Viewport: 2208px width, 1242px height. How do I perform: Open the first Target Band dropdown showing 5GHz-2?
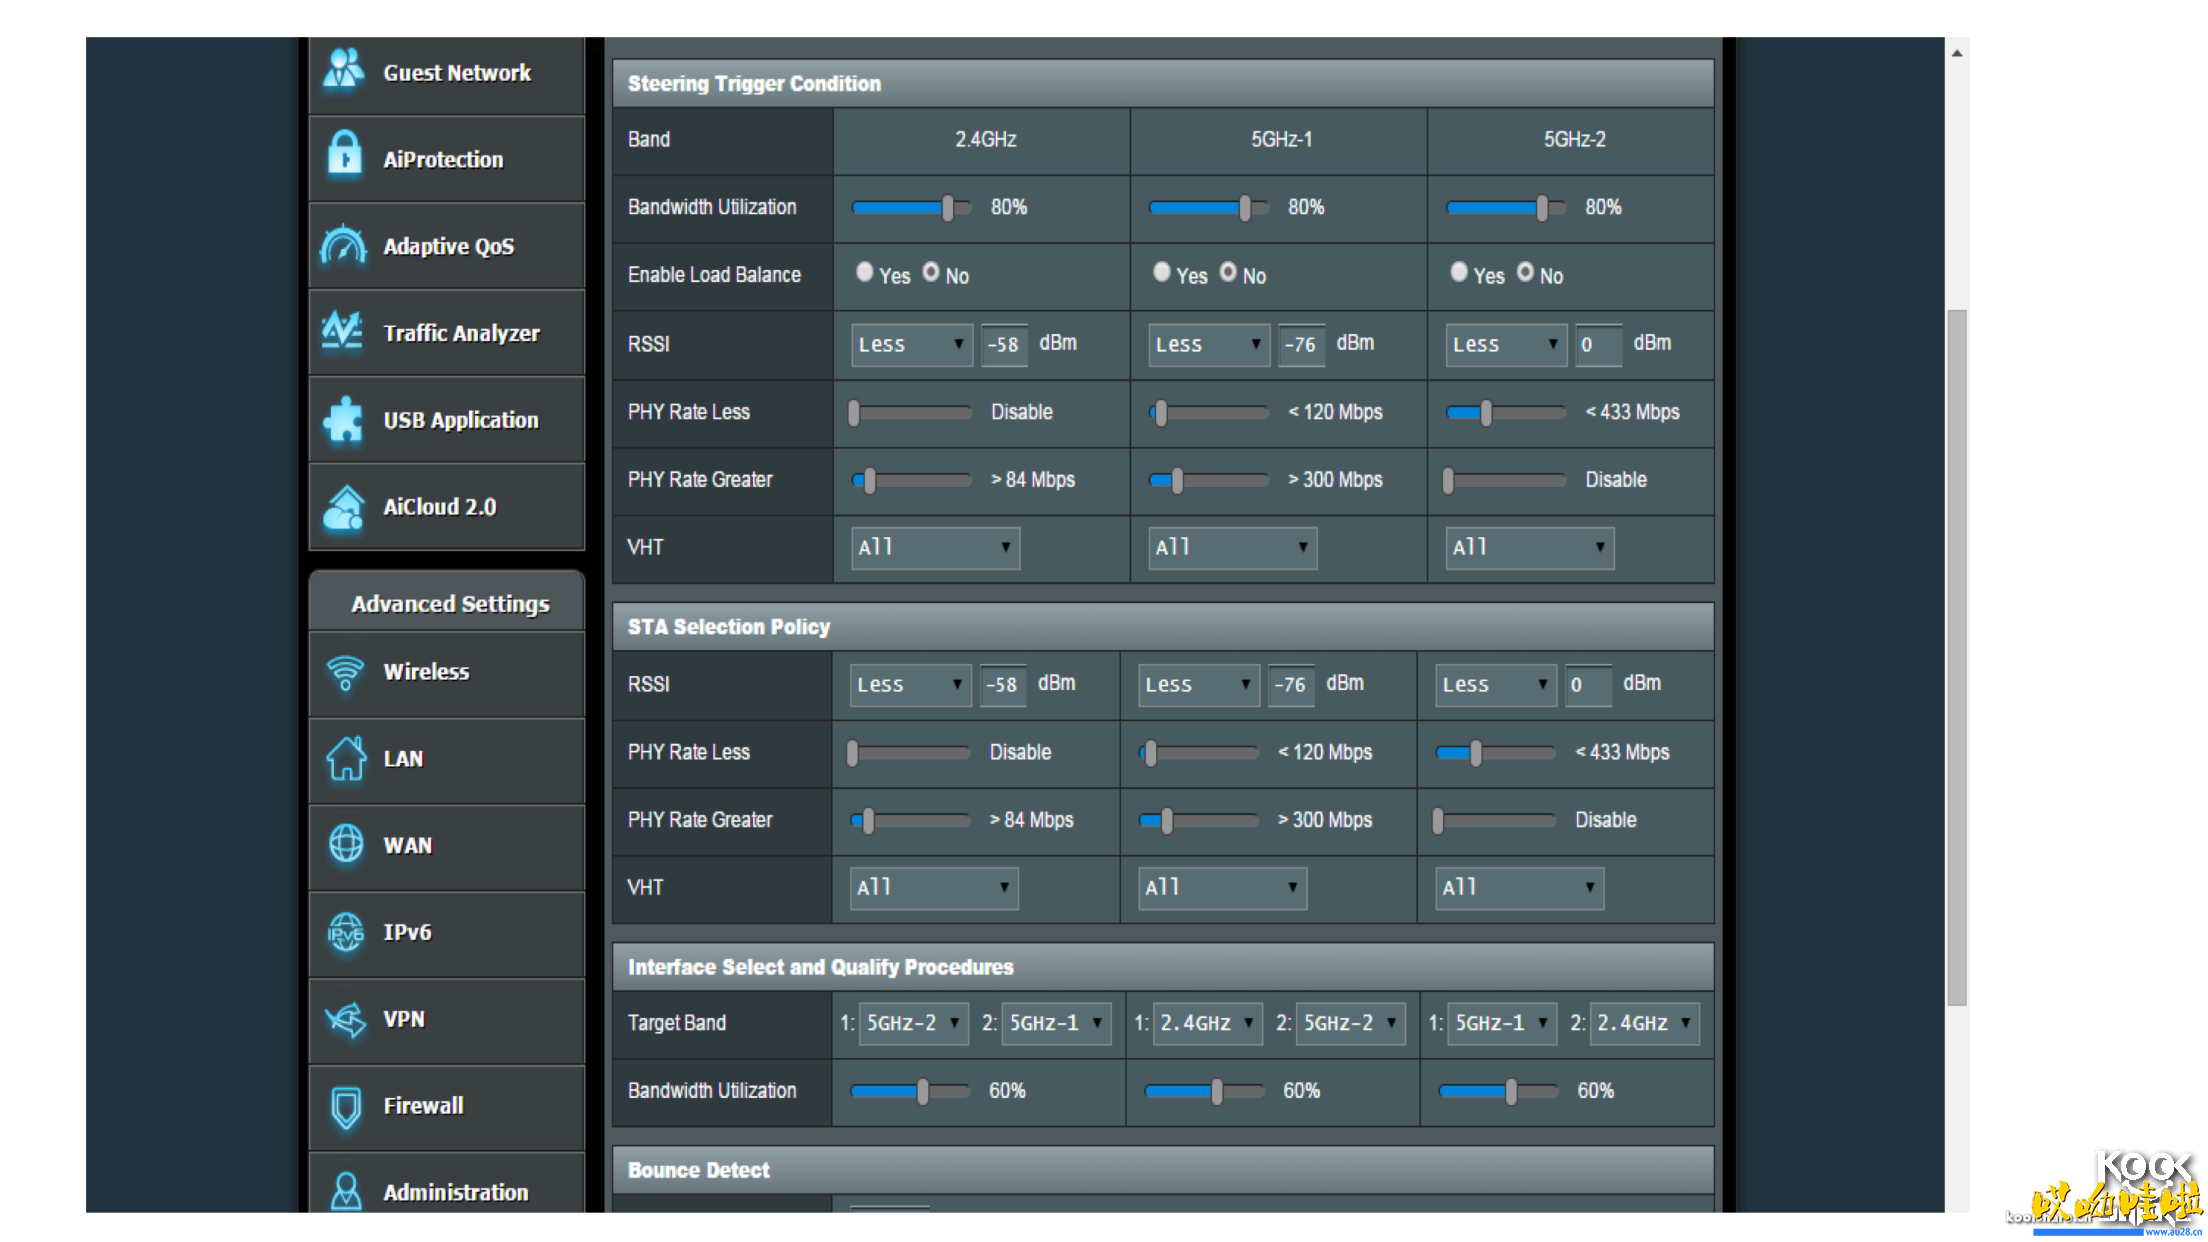click(914, 1023)
